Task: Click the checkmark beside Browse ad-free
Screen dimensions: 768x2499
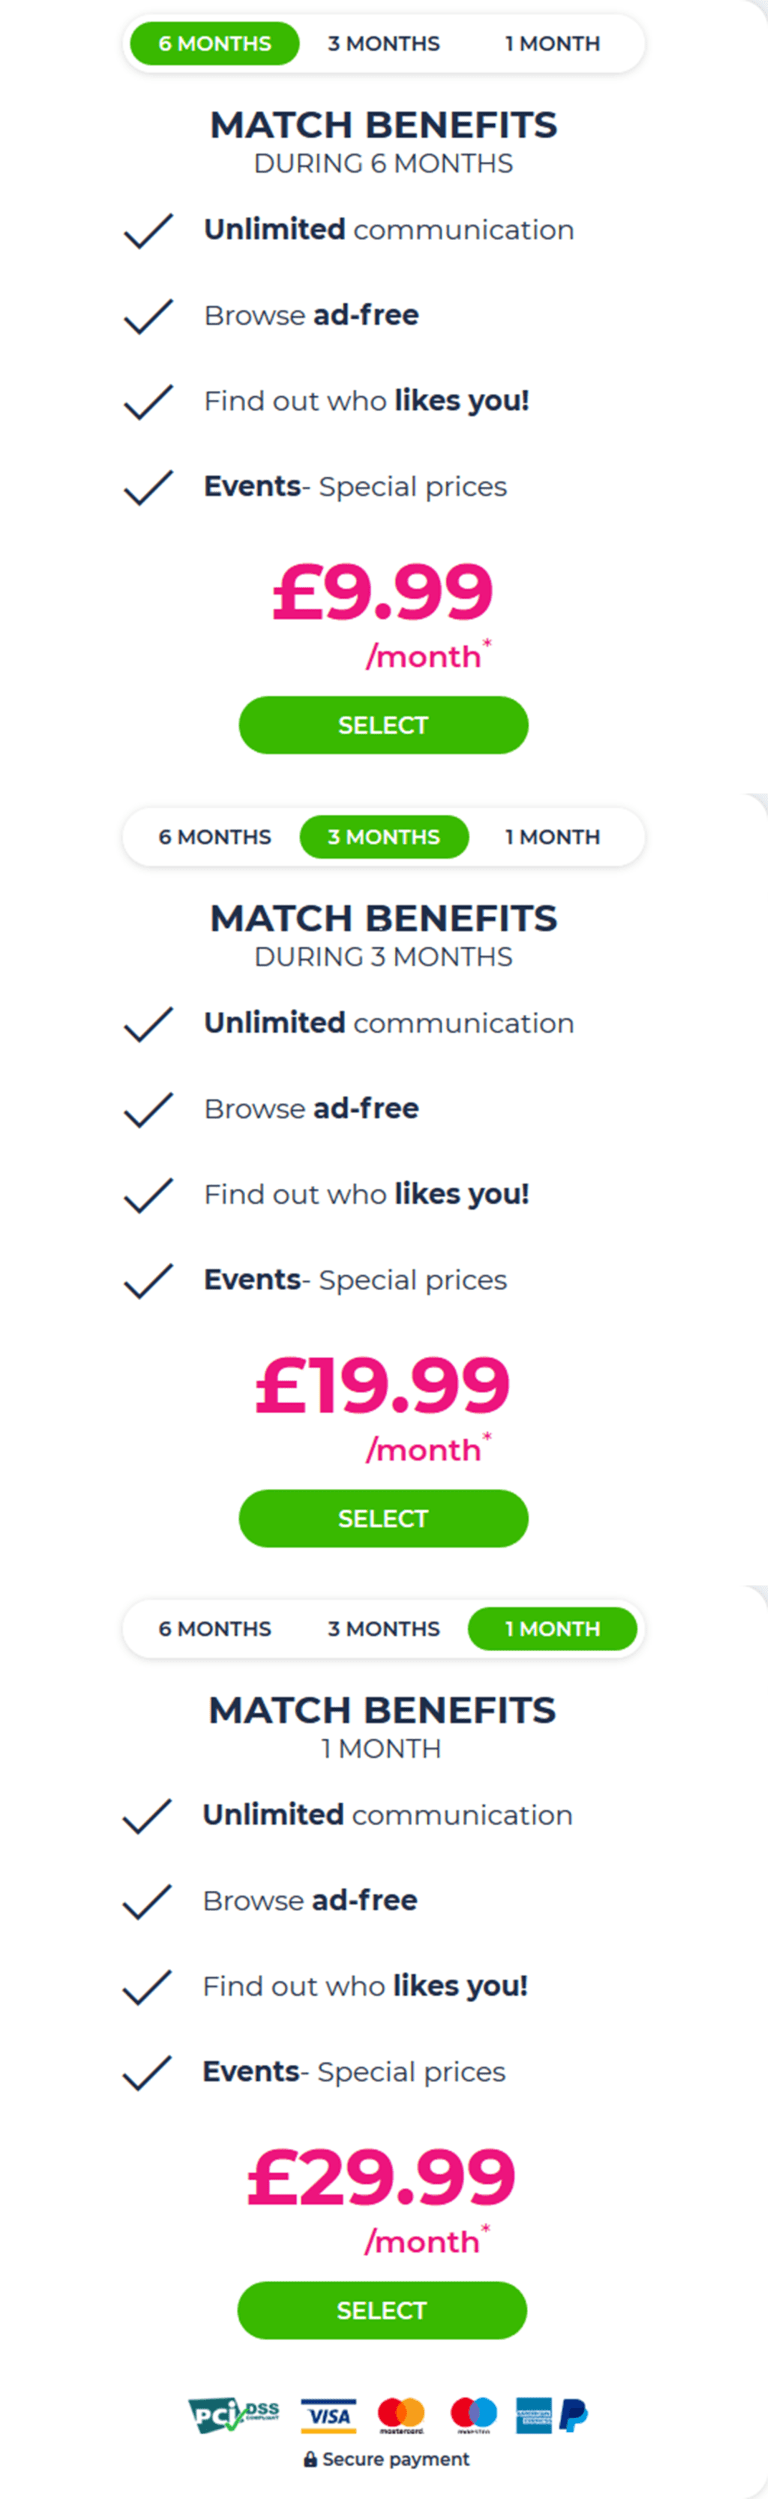Action: pos(146,317)
